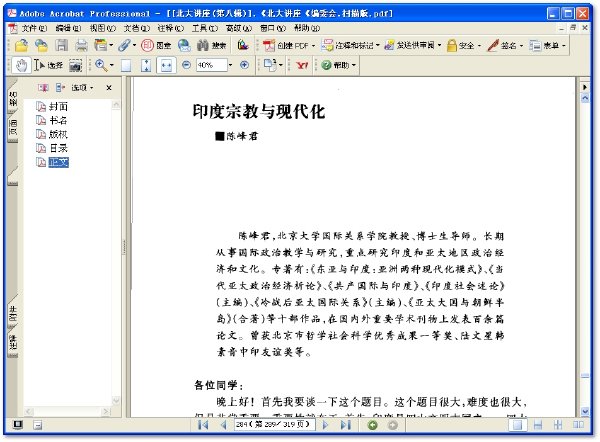Screen dimensions: 600x442
Task: Select the Hand tool
Action: click(21, 65)
